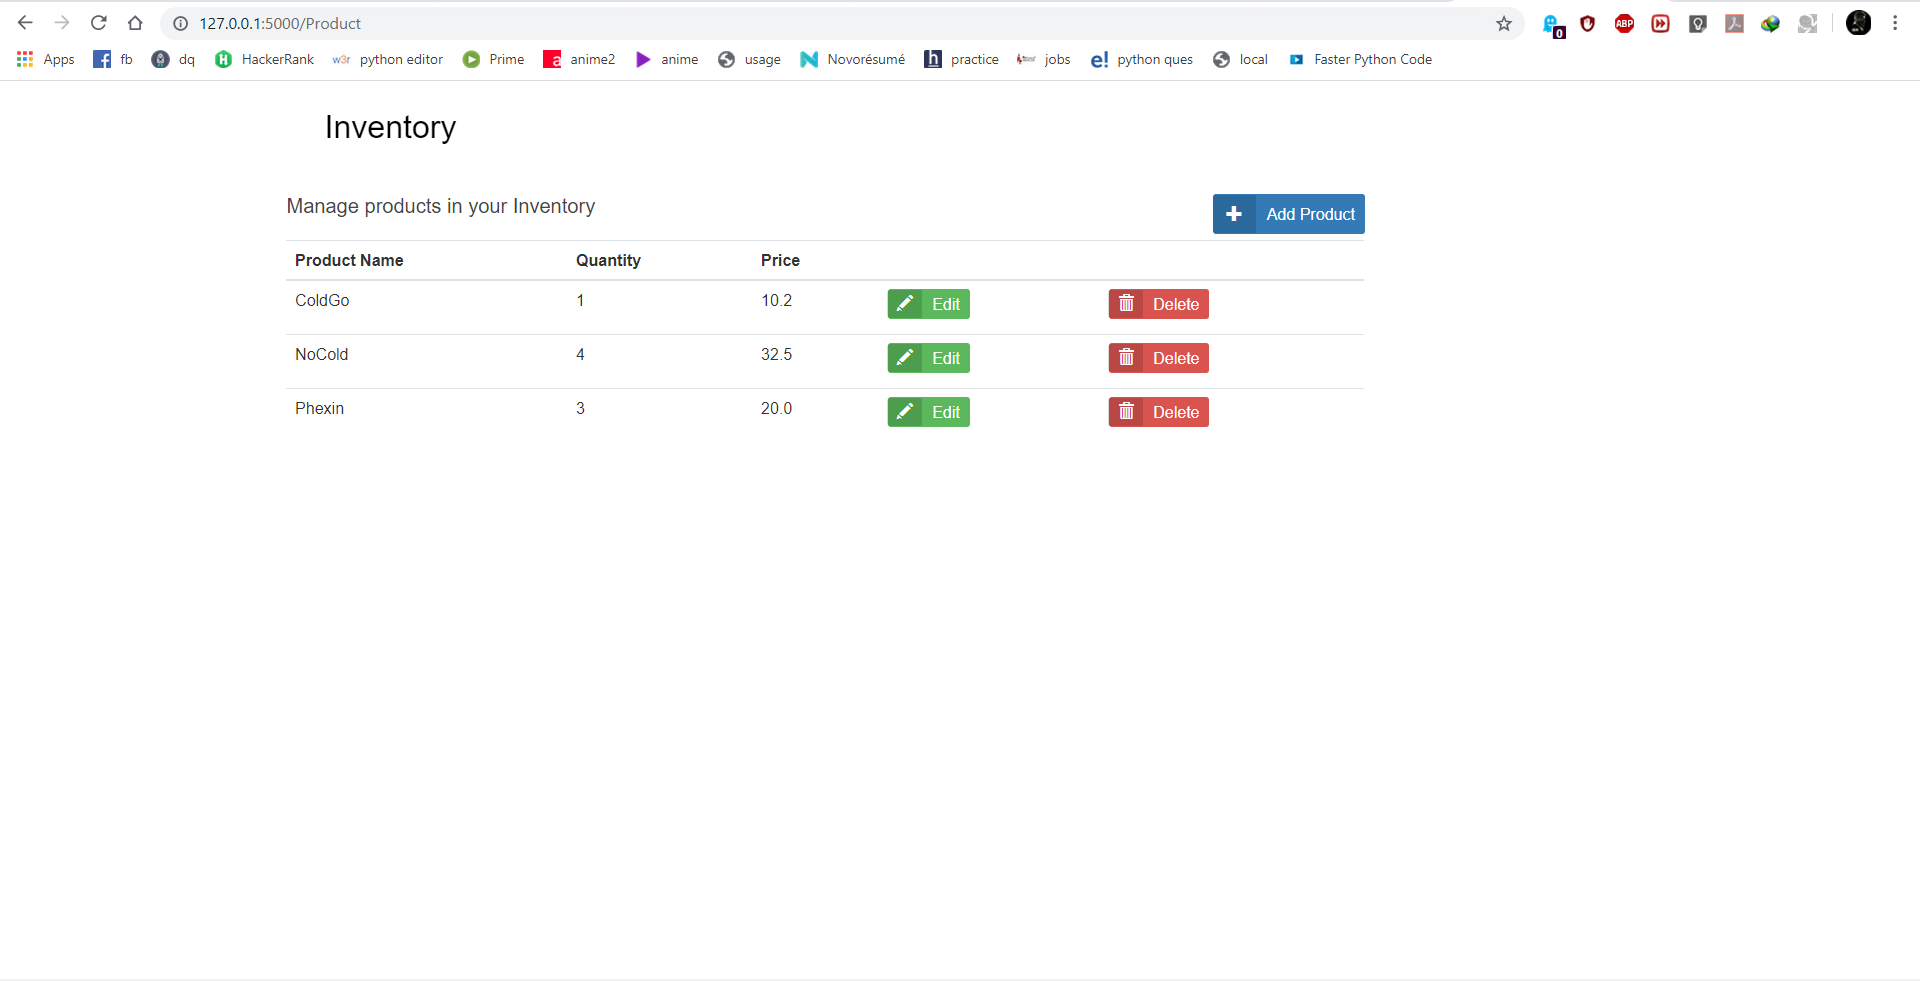Screen dimensions: 1920x981
Task: Open the Chrome profile avatar
Action: 1858,23
